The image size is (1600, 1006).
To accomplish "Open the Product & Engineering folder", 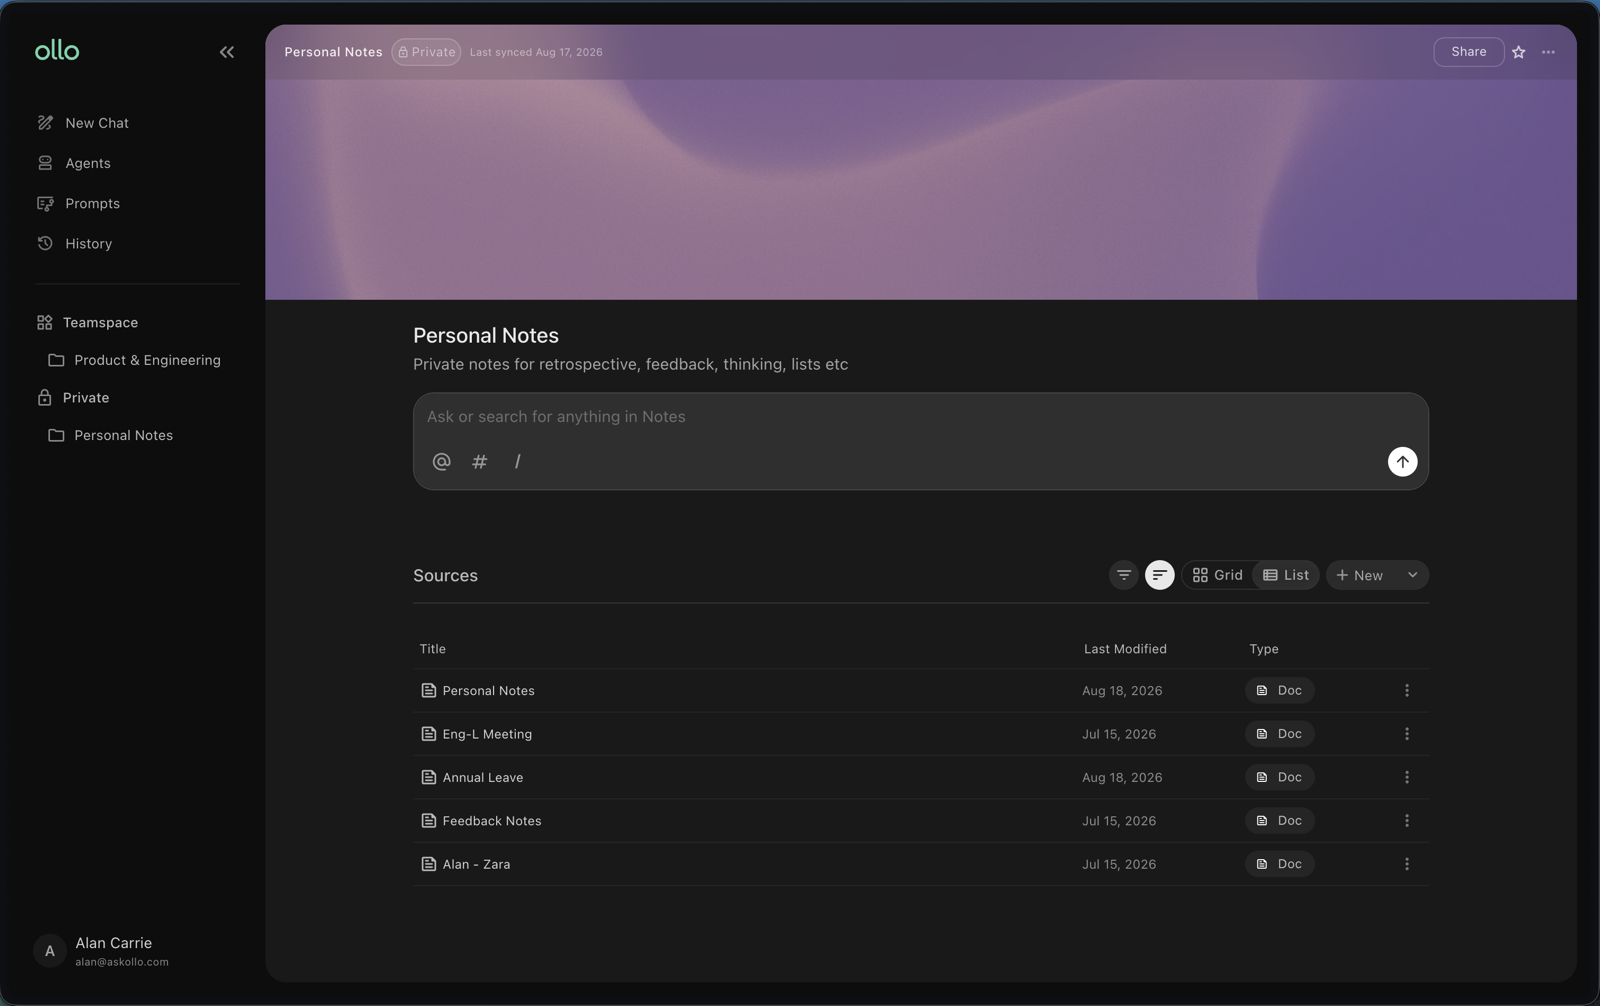I will click(134, 360).
